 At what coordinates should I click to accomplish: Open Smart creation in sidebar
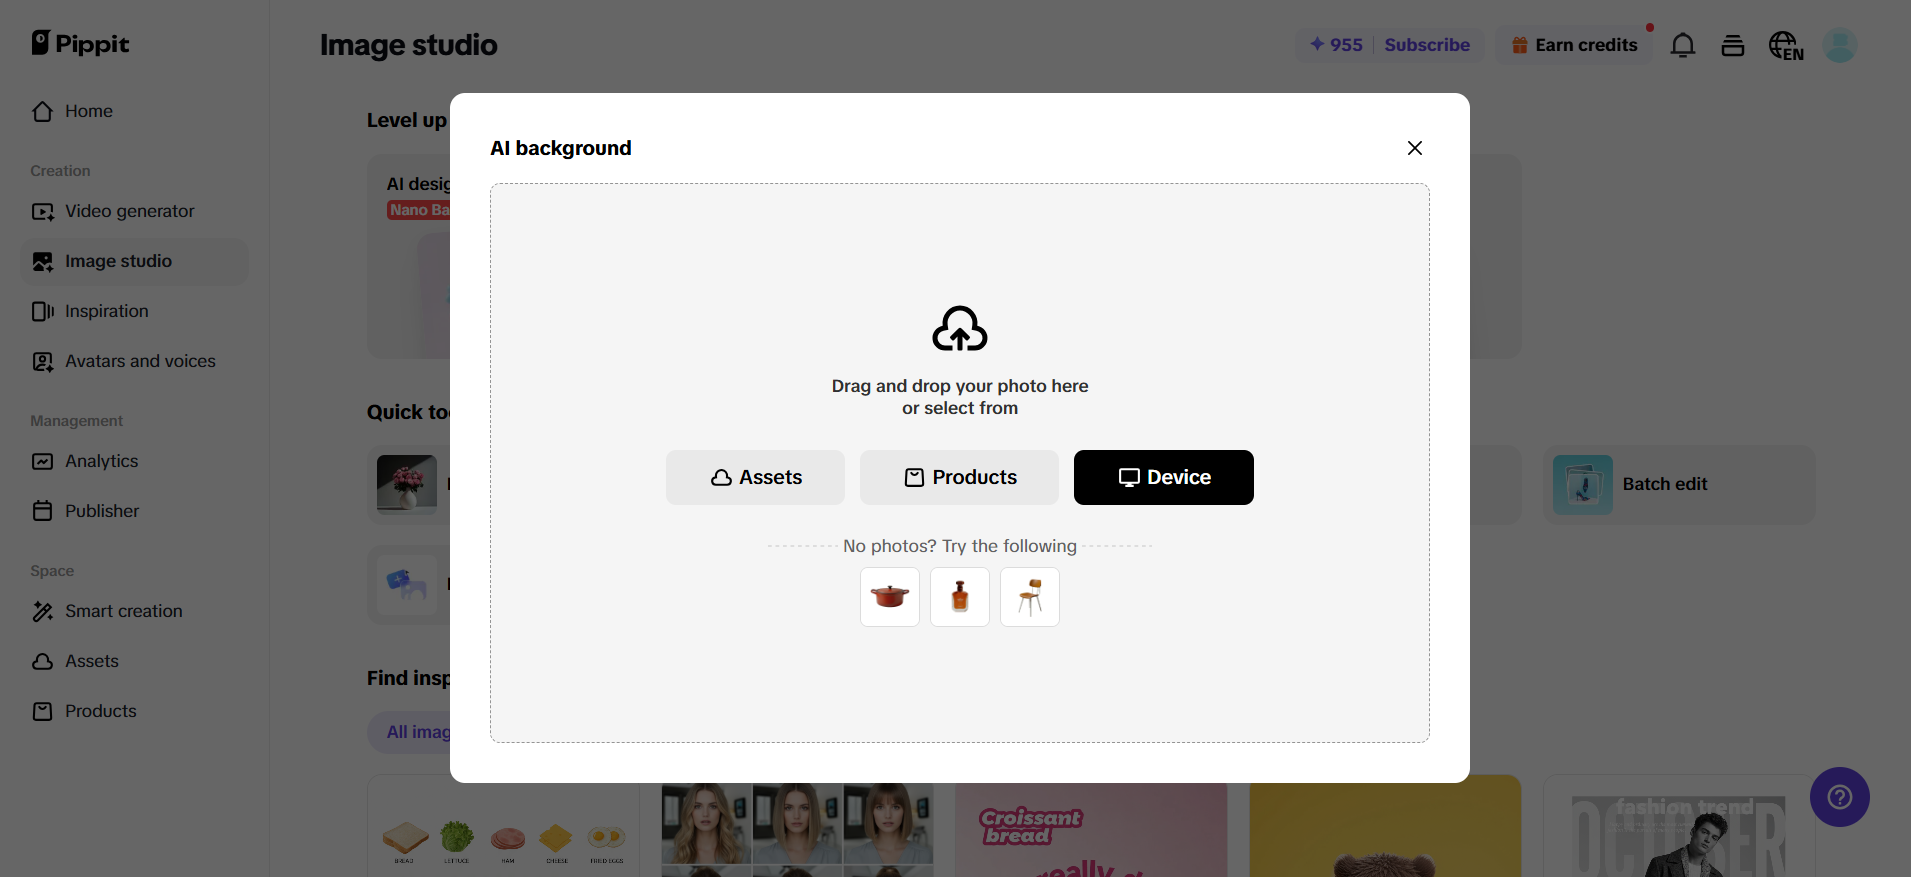123,611
